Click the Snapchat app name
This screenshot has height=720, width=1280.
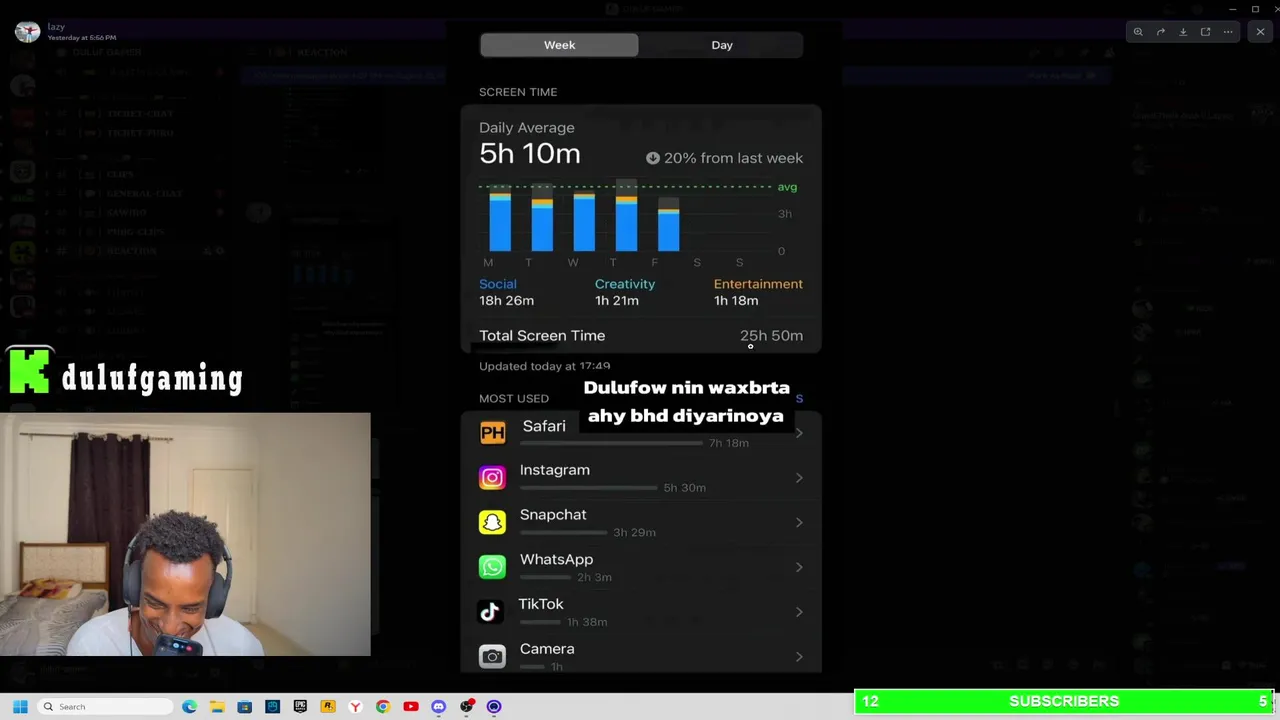[x=553, y=515]
